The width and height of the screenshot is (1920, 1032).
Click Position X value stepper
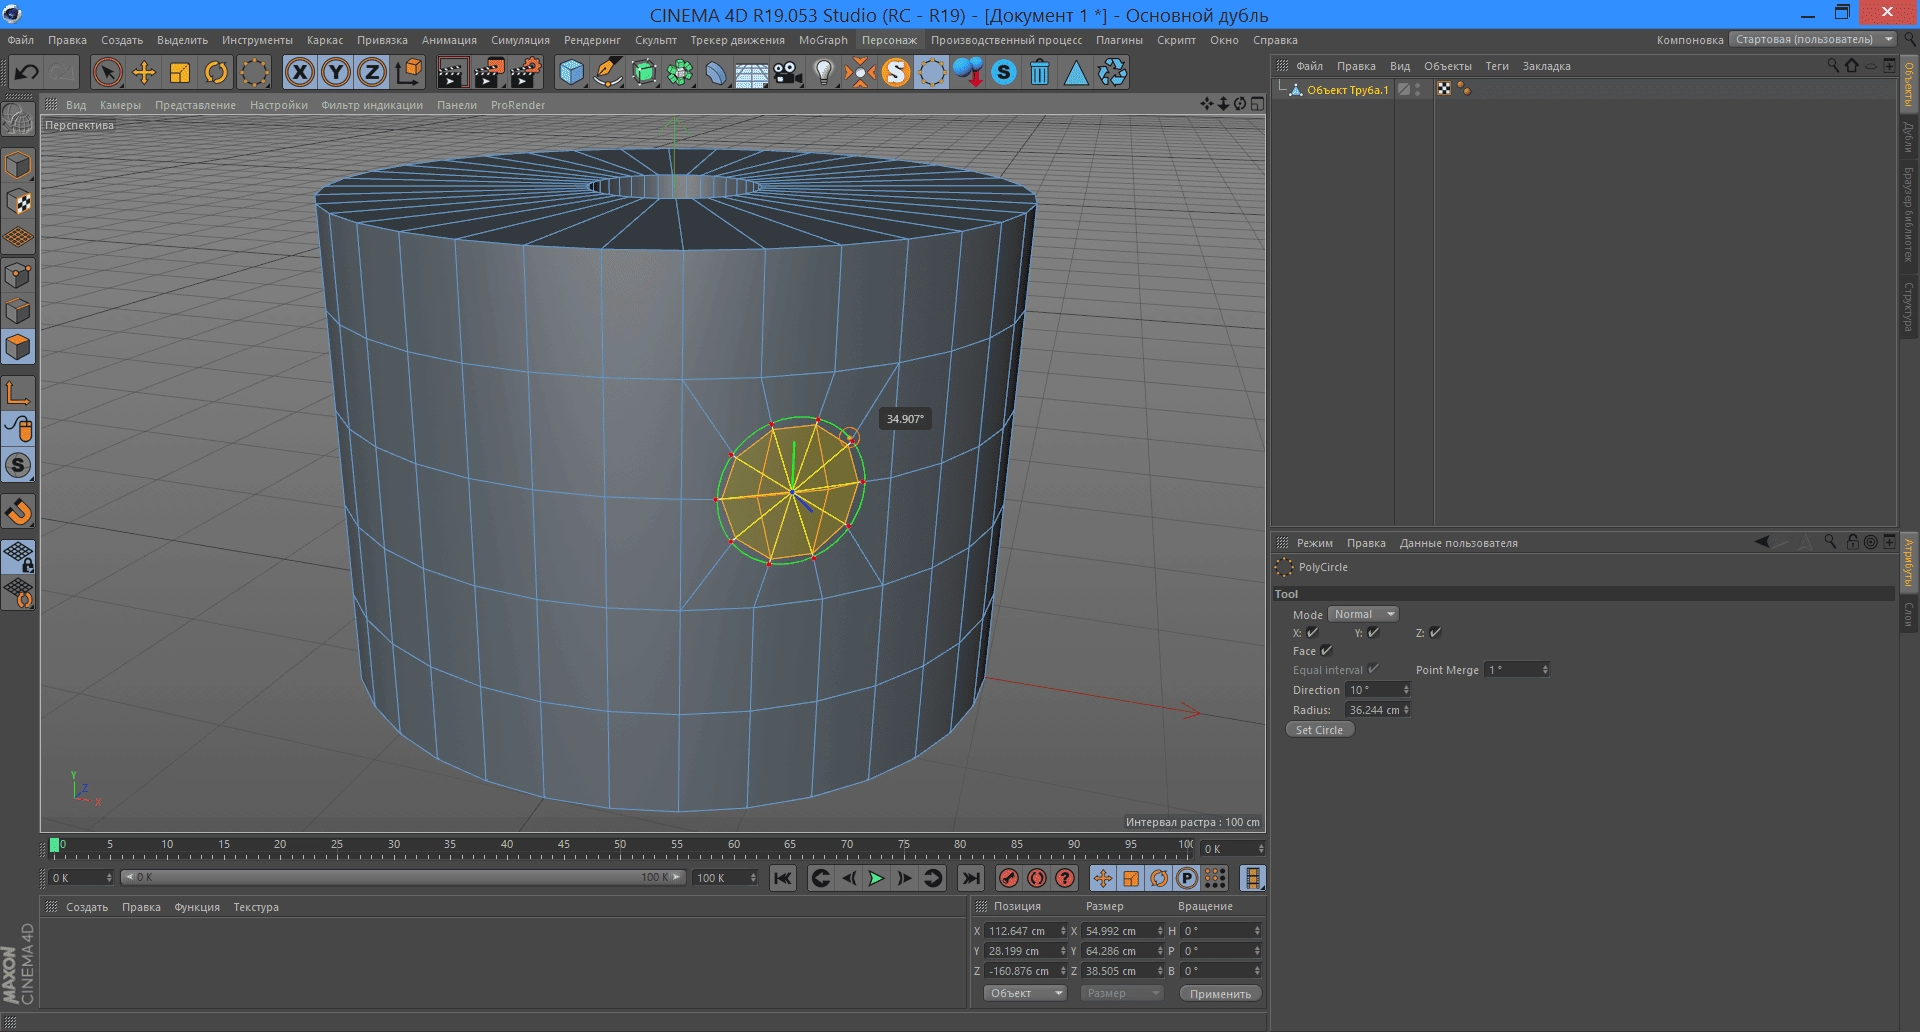1063,930
